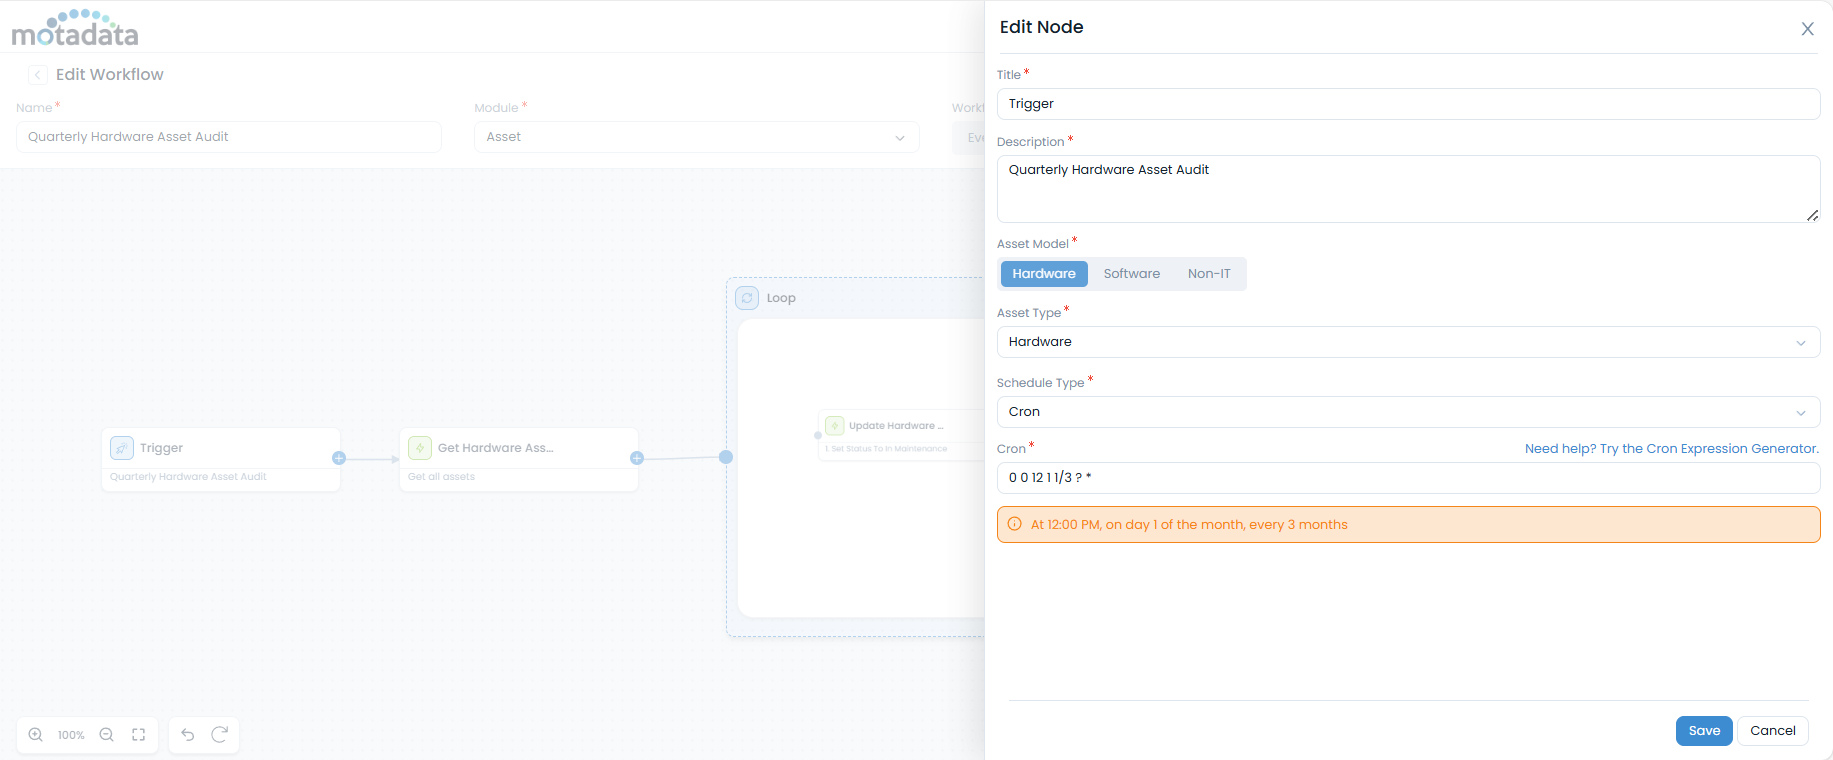Open the Asset Type dropdown
The height and width of the screenshot is (760, 1833).
tap(1407, 342)
